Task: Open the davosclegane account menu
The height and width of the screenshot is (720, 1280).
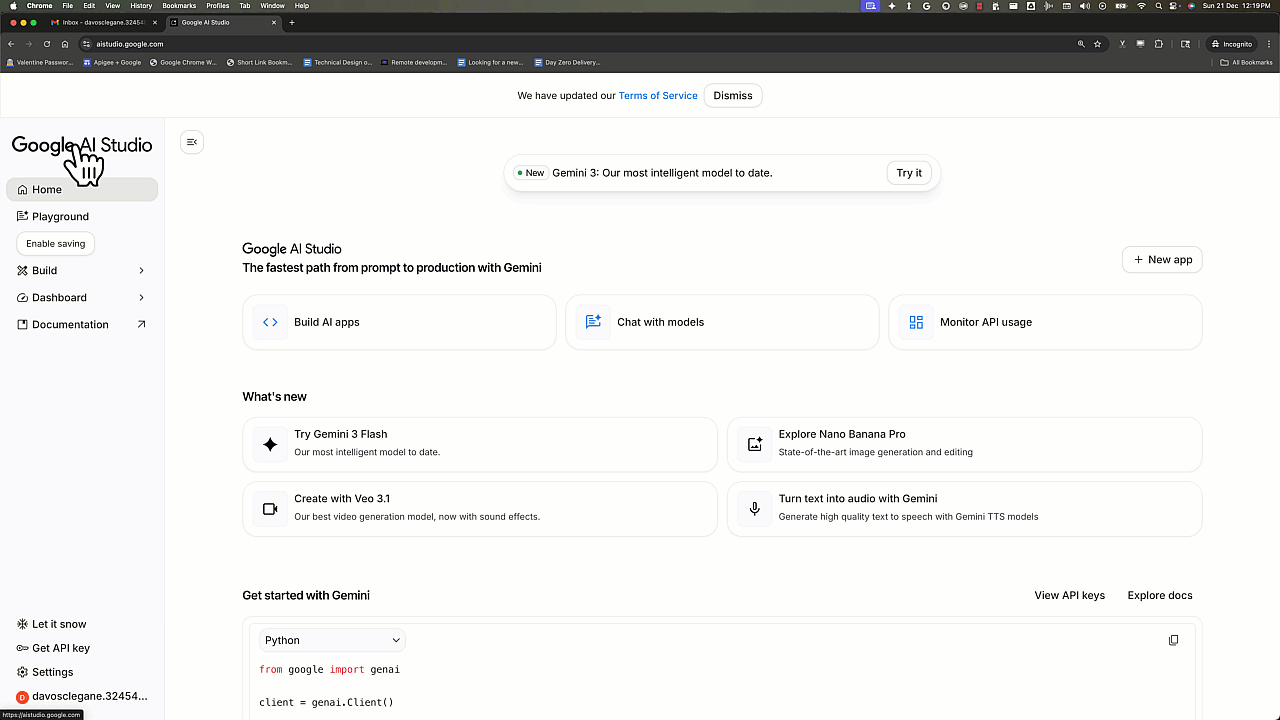Action: (x=82, y=696)
